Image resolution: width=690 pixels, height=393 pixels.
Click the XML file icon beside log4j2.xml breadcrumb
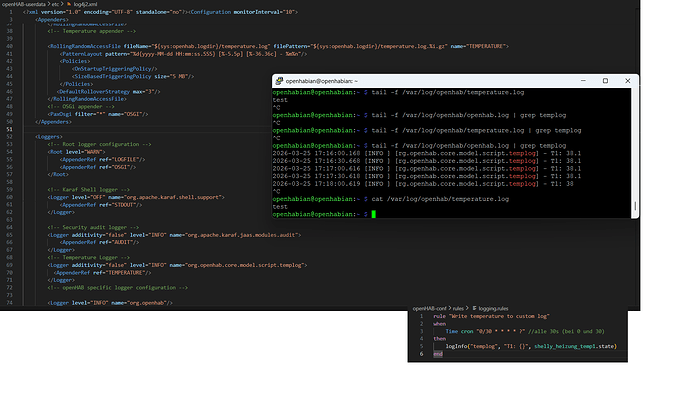(x=69, y=4)
